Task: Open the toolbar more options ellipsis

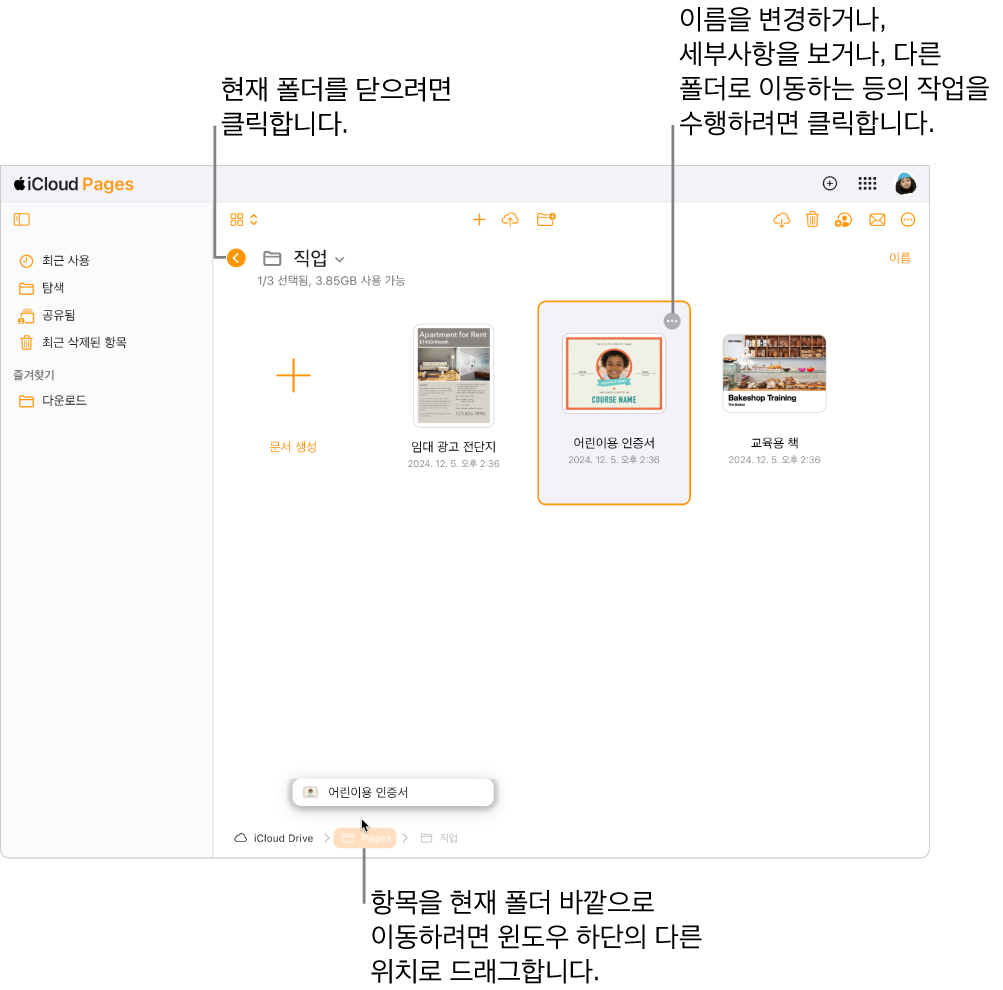Action: [908, 220]
